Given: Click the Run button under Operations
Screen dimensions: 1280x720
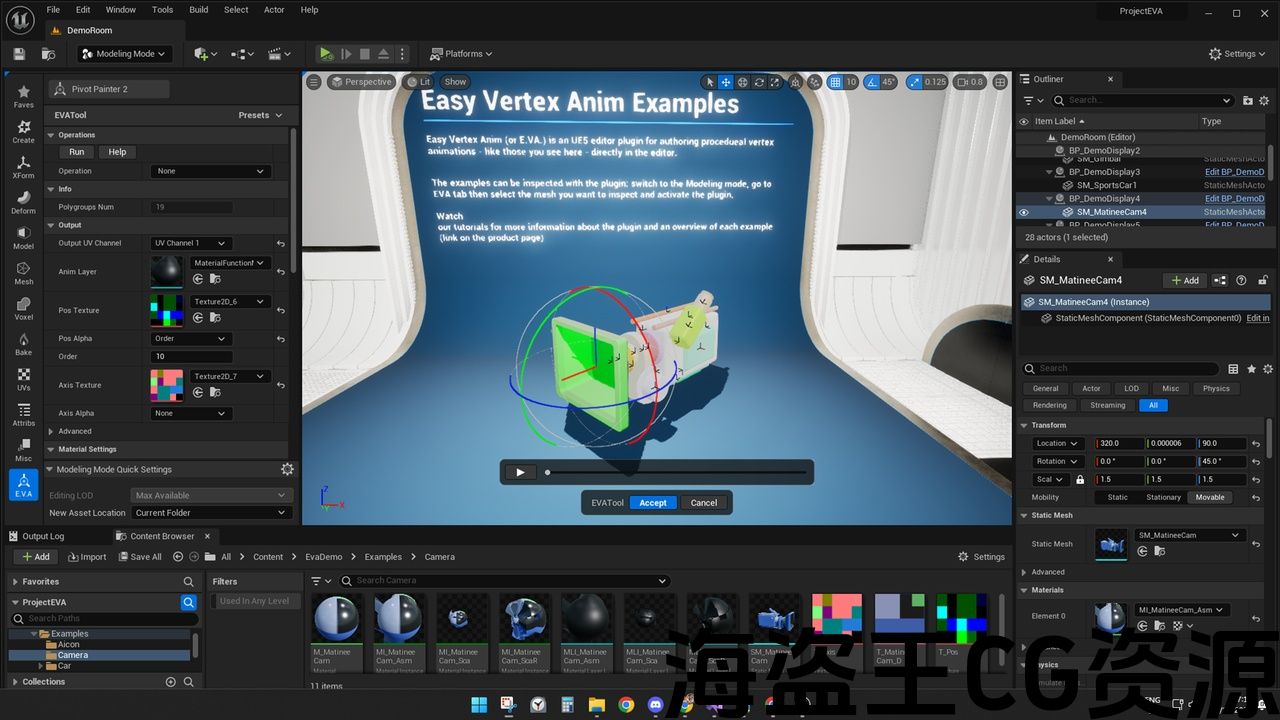Looking at the screenshot, I should click(x=77, y=152).
